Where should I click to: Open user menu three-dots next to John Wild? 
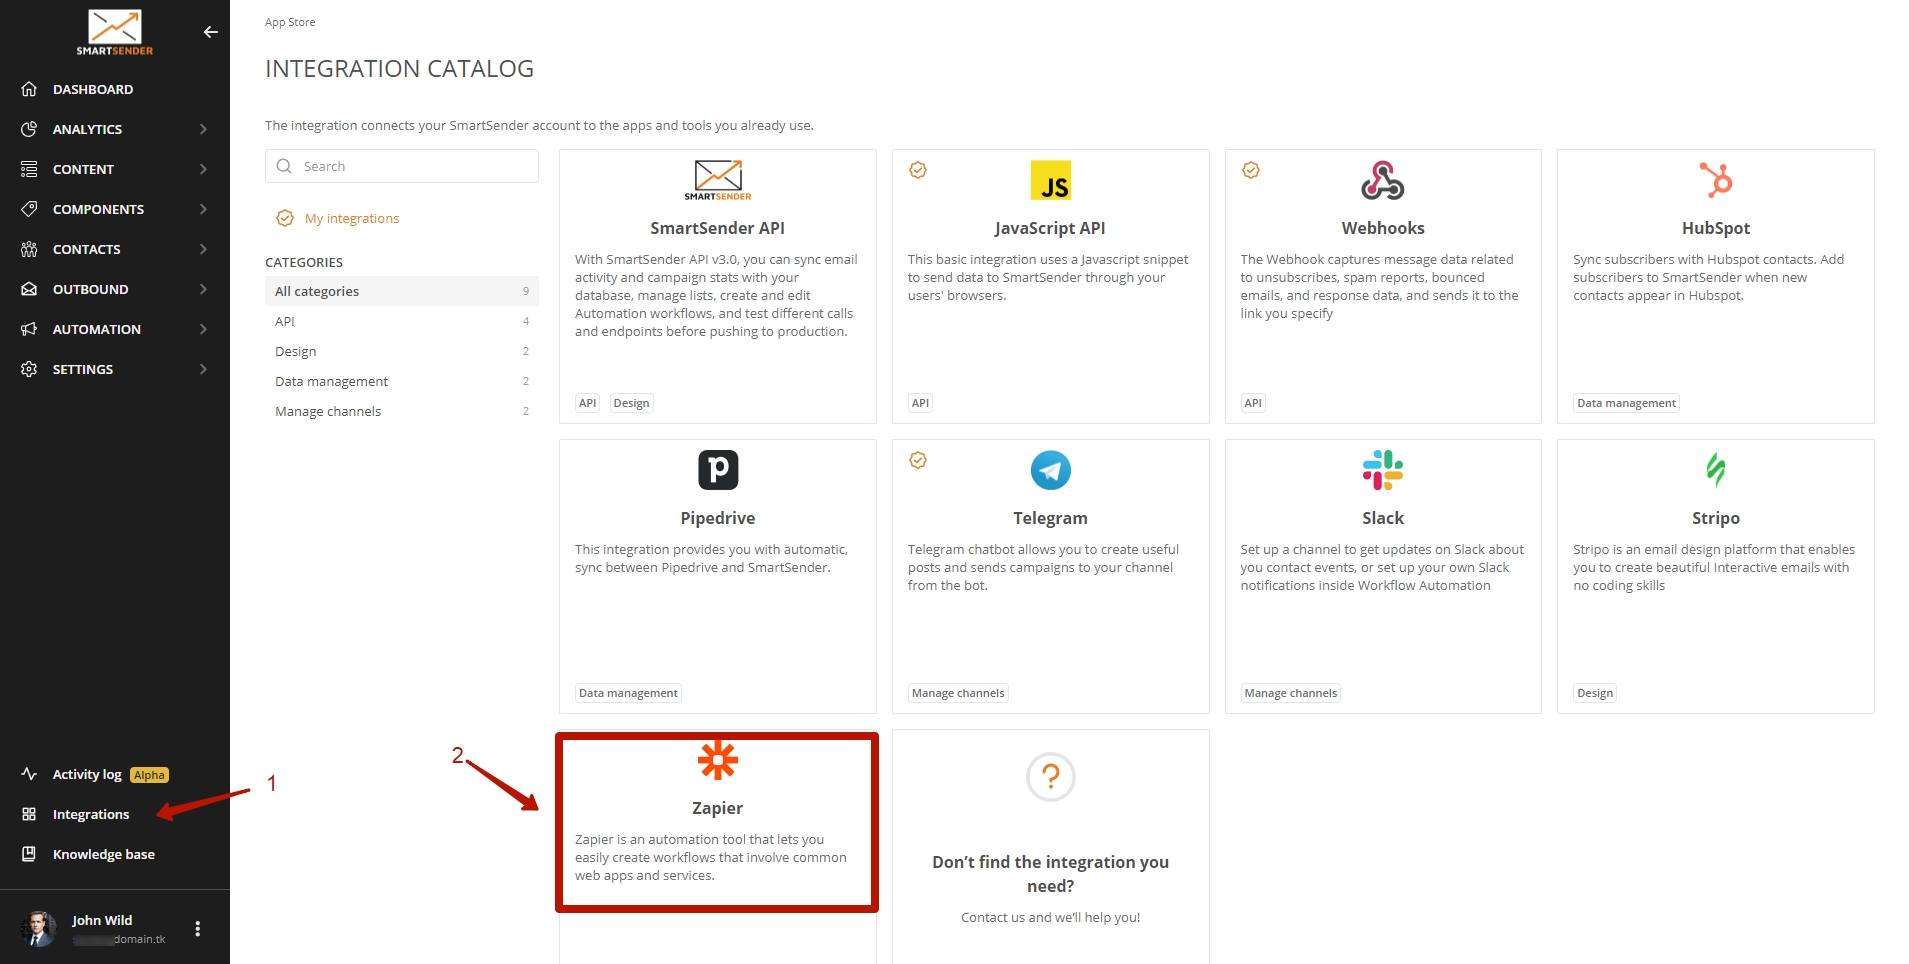[x=198, y=929]
